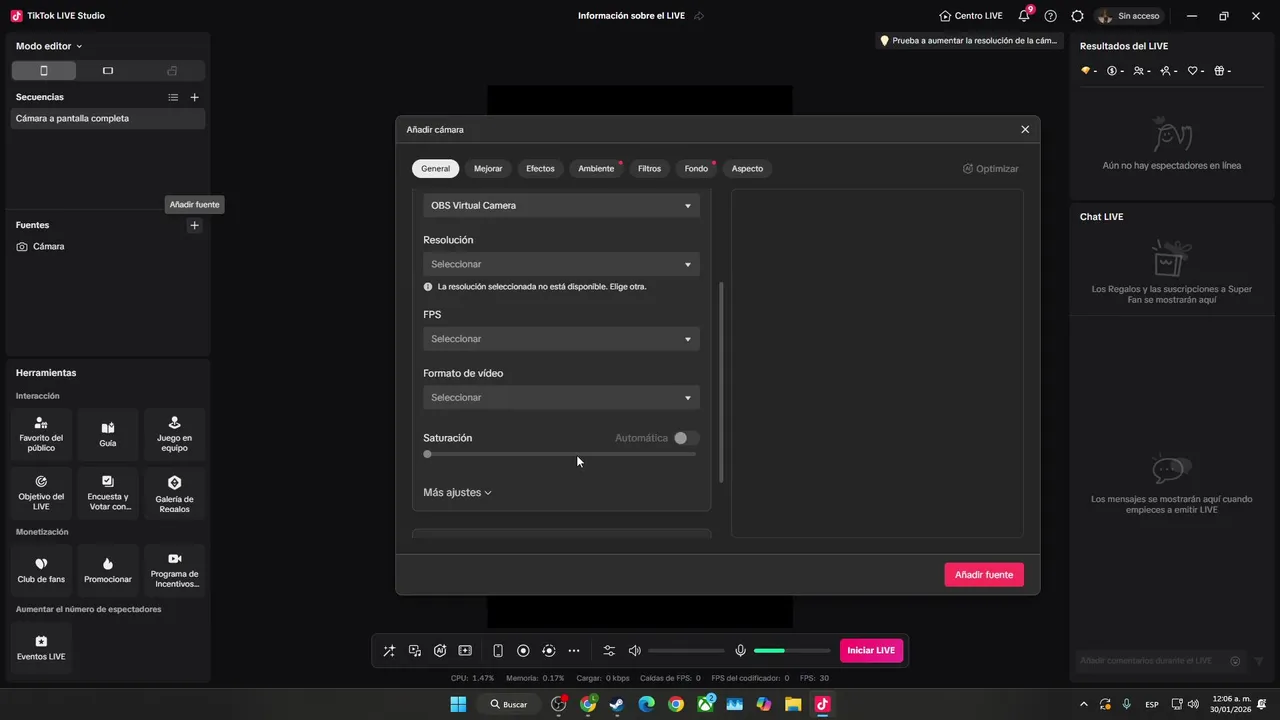This screenshot has height=720, width=1280.
Task: Open Club de fans tool
Action: [x=41, y=570]
